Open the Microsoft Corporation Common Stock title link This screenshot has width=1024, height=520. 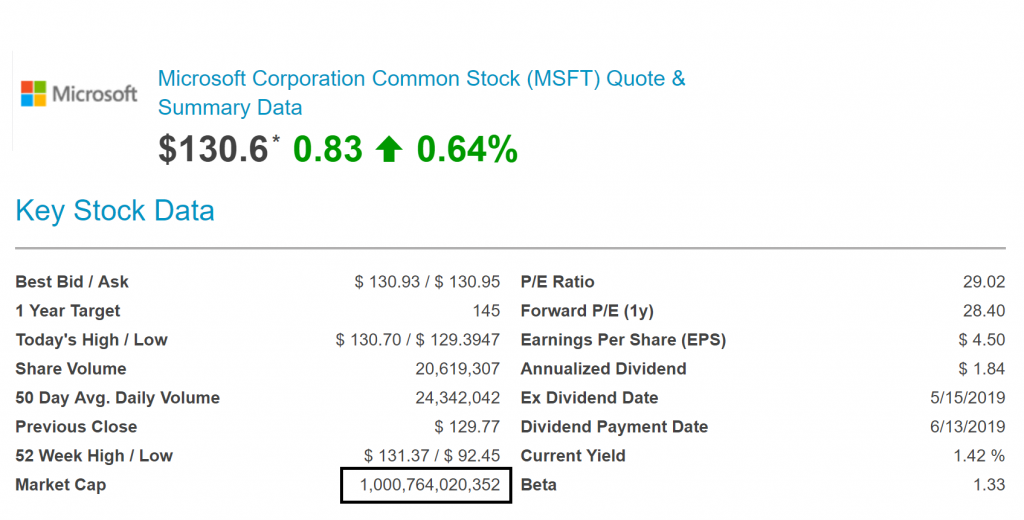click(x=421, y=93)
